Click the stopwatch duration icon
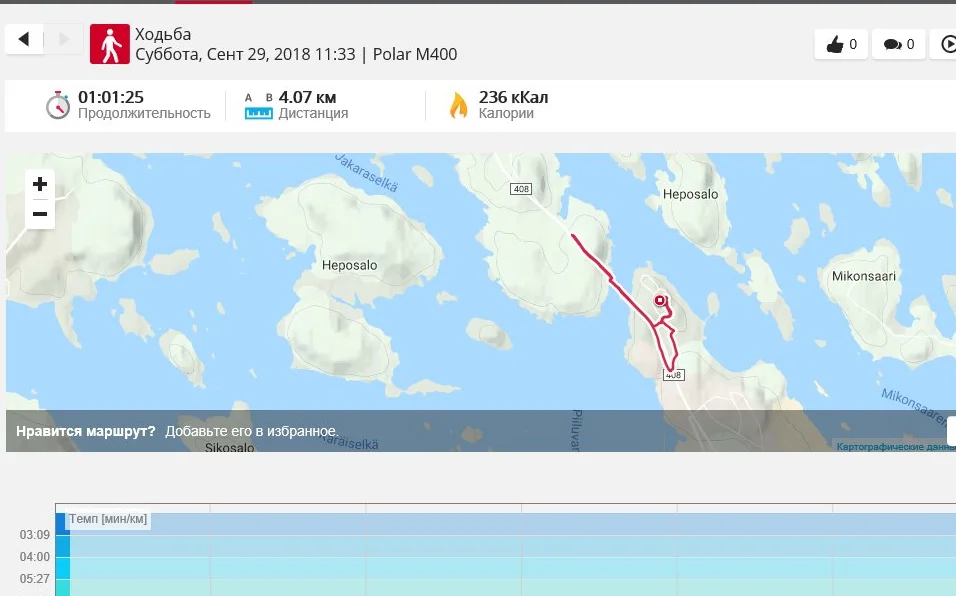This screenshot has height=596, width=956. [x=58, y=105]
